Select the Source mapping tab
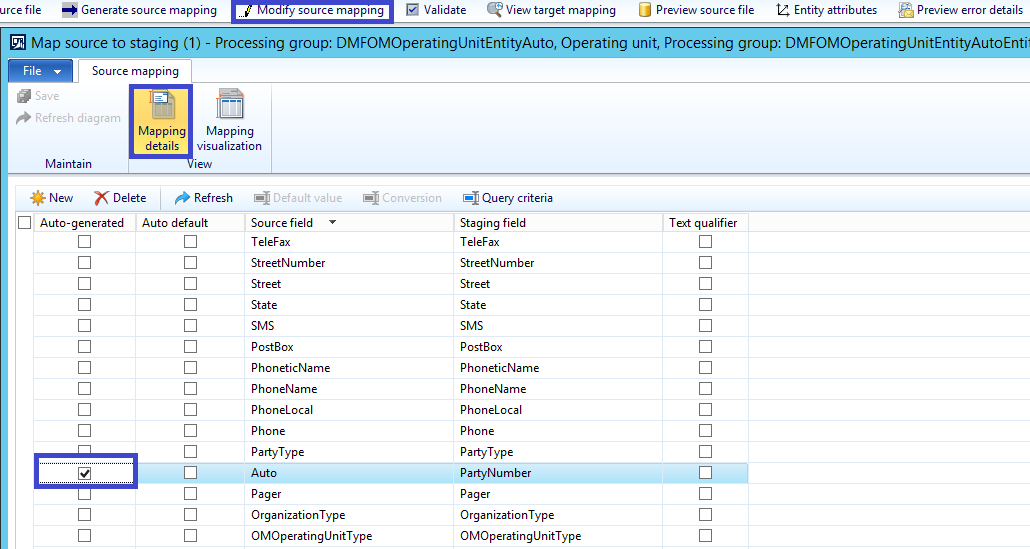This screenshot has height=549, width=1030. (135, 71)
